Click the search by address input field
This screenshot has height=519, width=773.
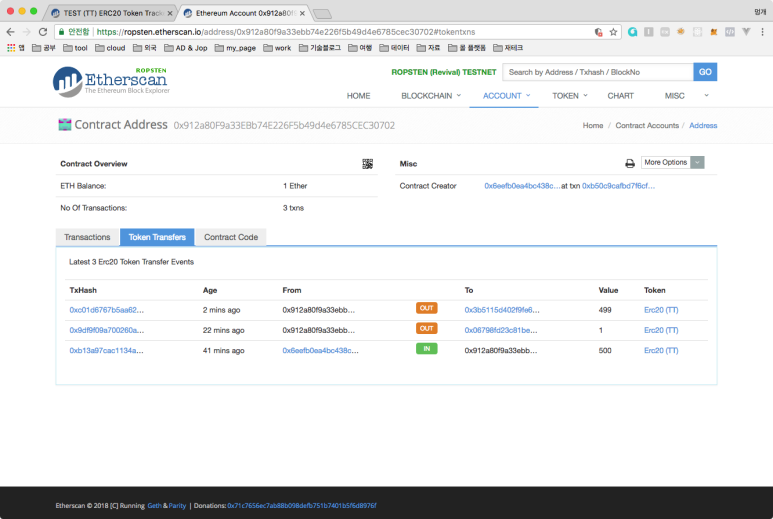pyautogui.click(x=597, y=72)
